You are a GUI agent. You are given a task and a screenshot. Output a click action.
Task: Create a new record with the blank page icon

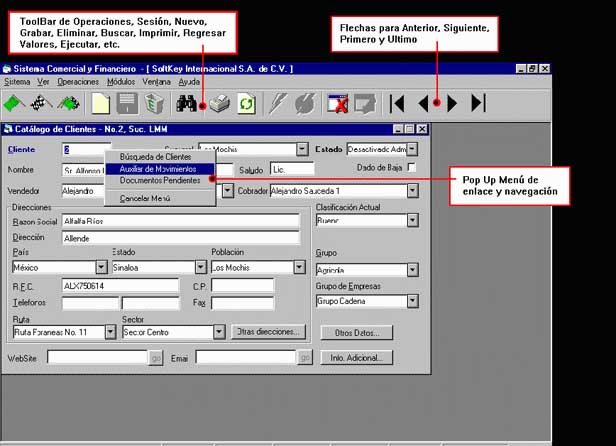click(x=101, y=104)
